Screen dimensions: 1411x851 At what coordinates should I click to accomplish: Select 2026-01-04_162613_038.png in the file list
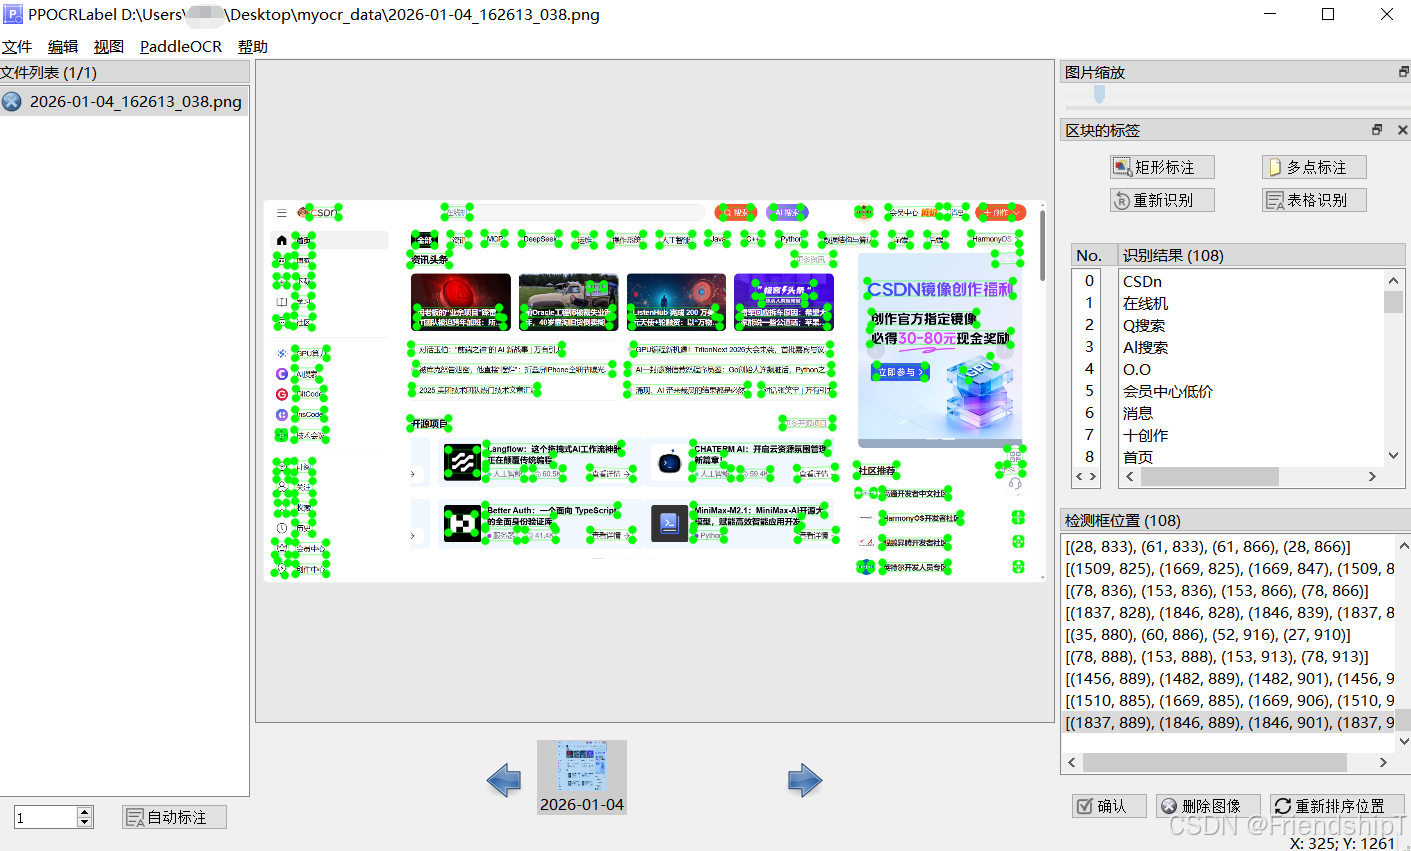coord(124,102)
